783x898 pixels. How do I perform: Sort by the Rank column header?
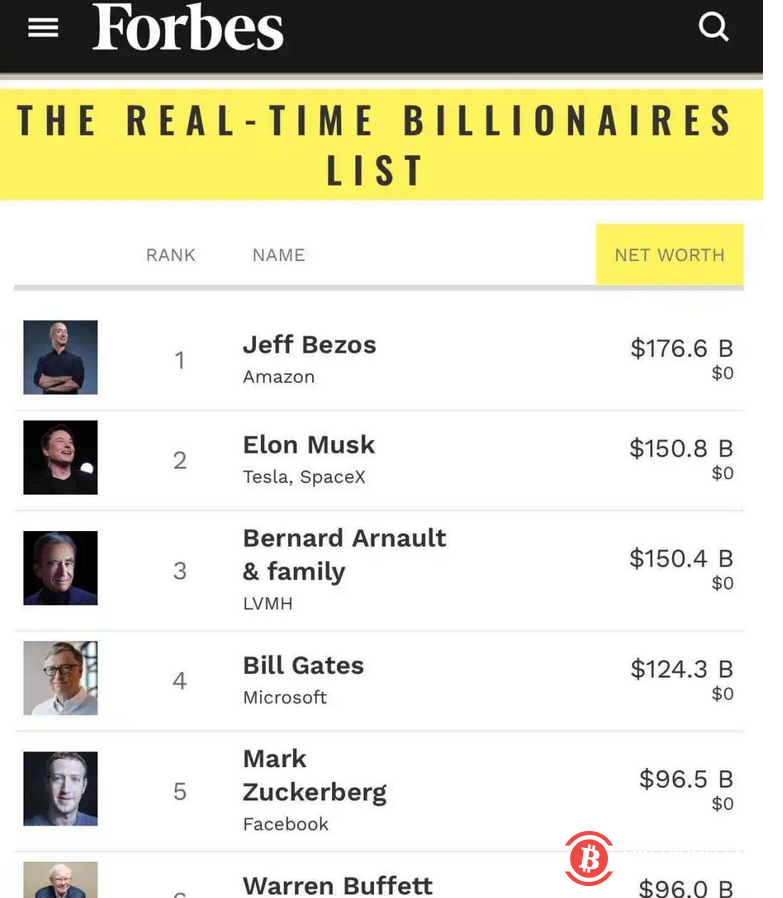pyautogui.click(x=171, y=255)
